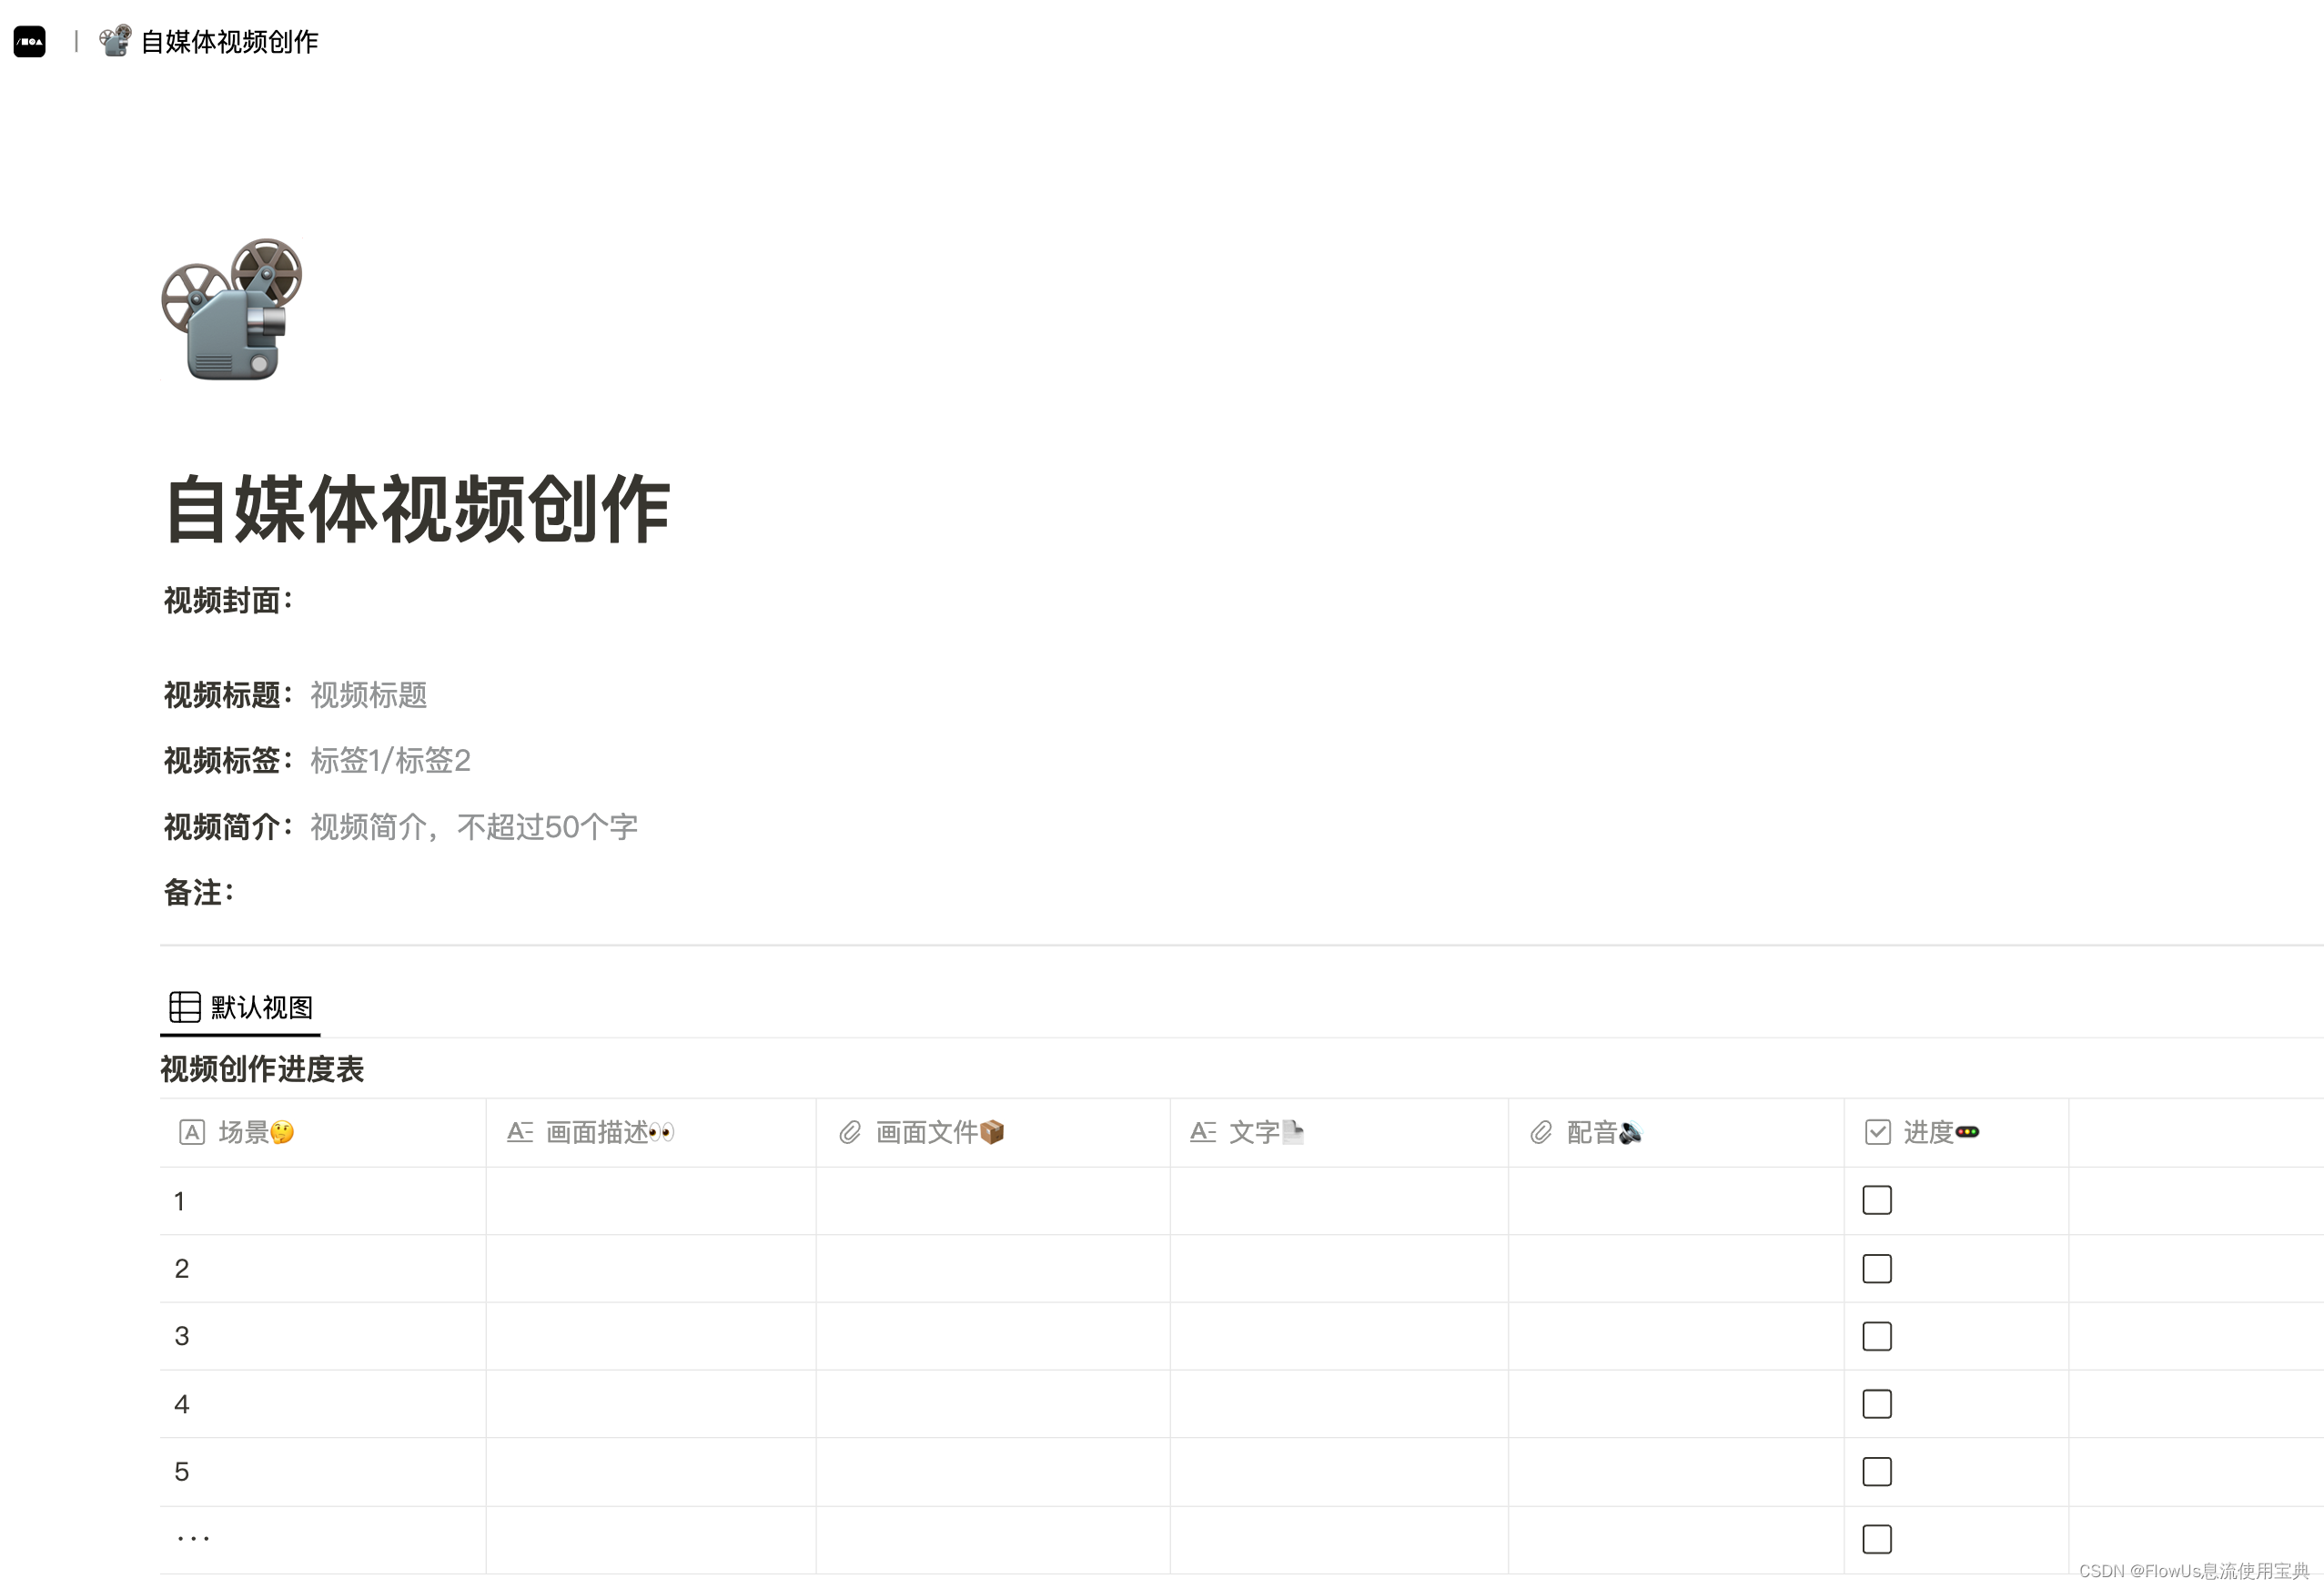Select the 默认视图 tab

click(x=260, y=1007)
